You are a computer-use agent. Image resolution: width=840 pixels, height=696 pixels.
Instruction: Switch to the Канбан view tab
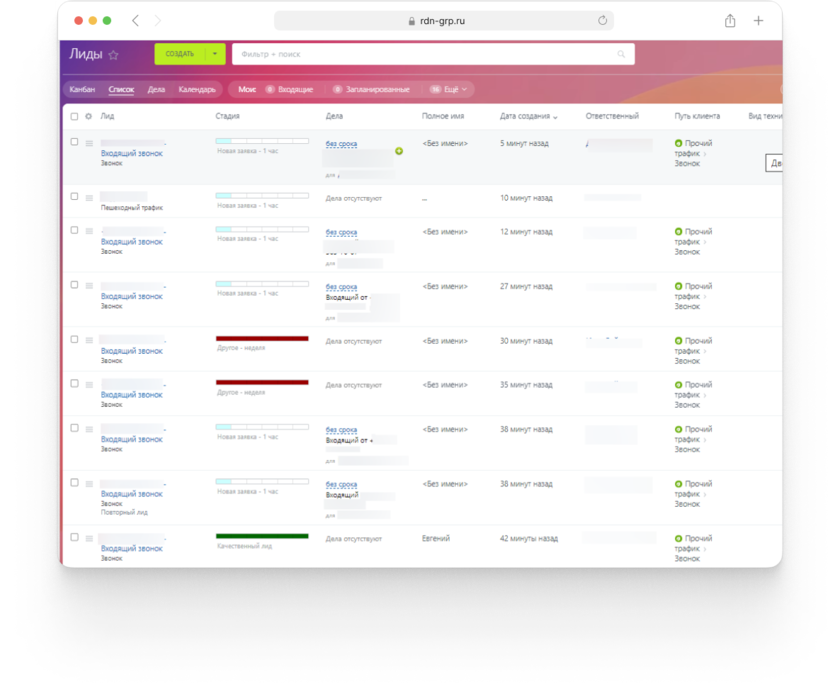point(82,90)
